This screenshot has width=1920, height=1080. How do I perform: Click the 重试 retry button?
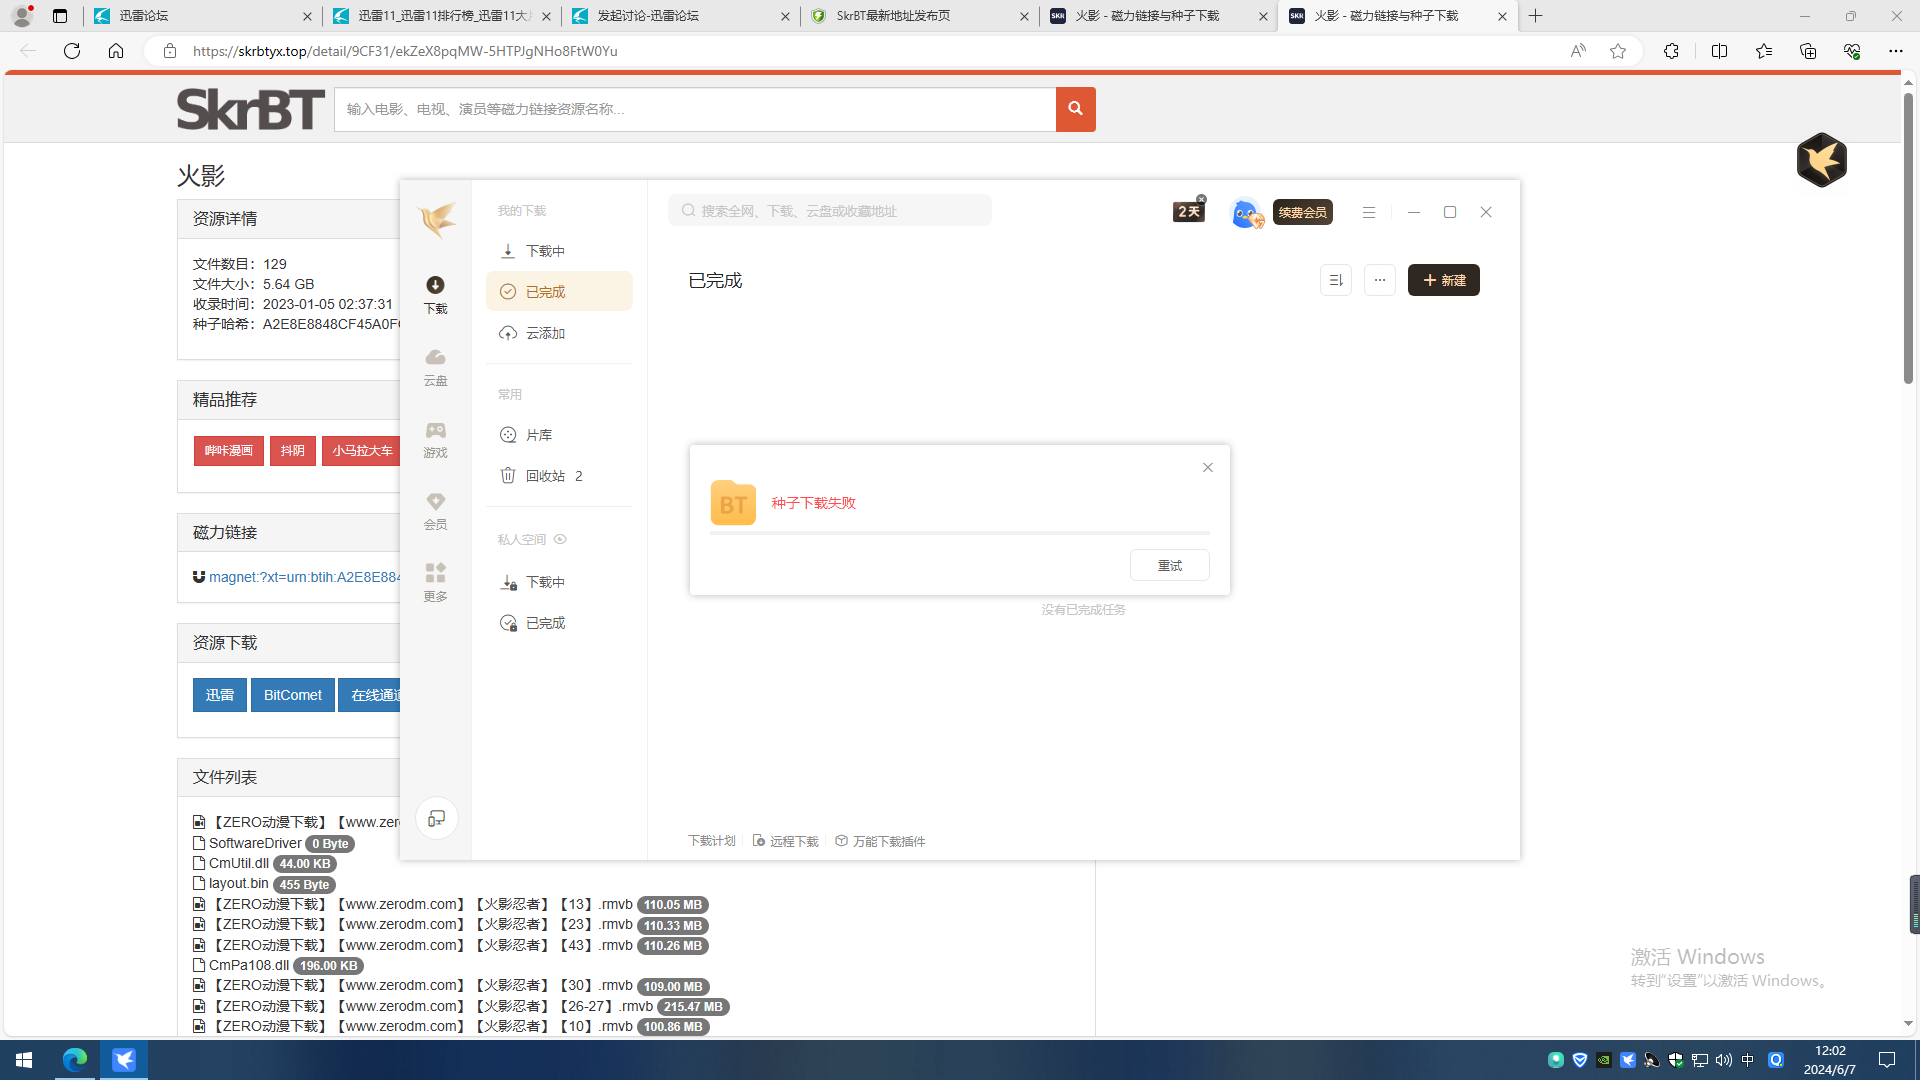pyautogui.click(x=1169, y=566)
